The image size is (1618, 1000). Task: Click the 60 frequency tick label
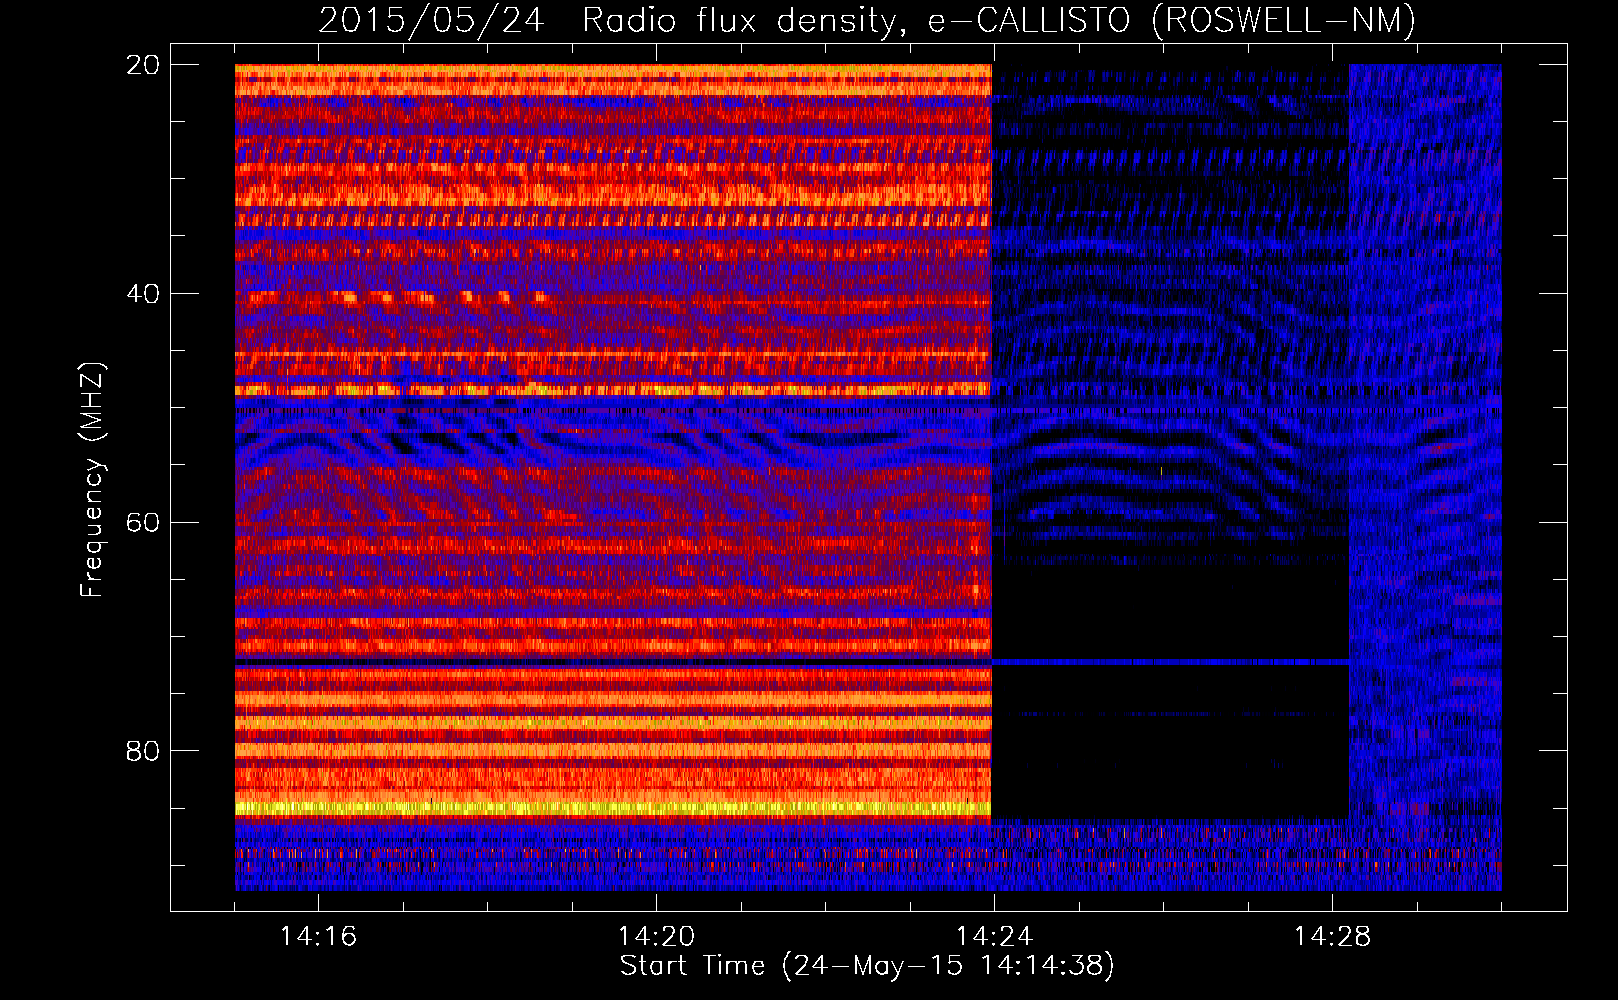144,522
